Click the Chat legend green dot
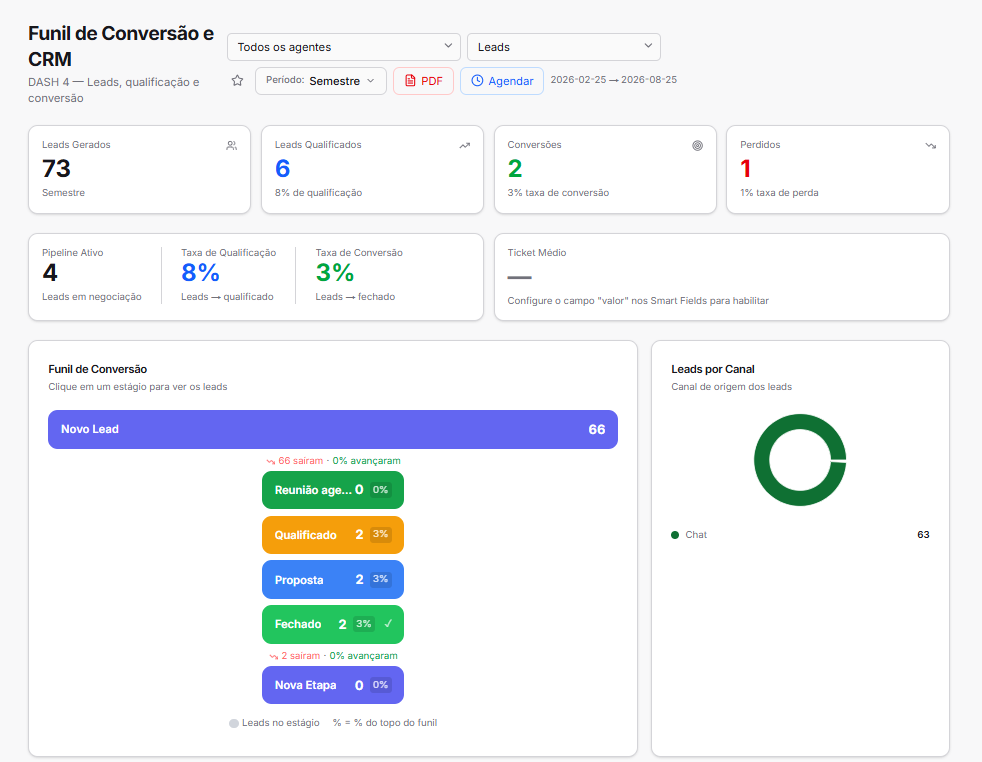This screenshot has width=982, height=762. pos(675,535)
